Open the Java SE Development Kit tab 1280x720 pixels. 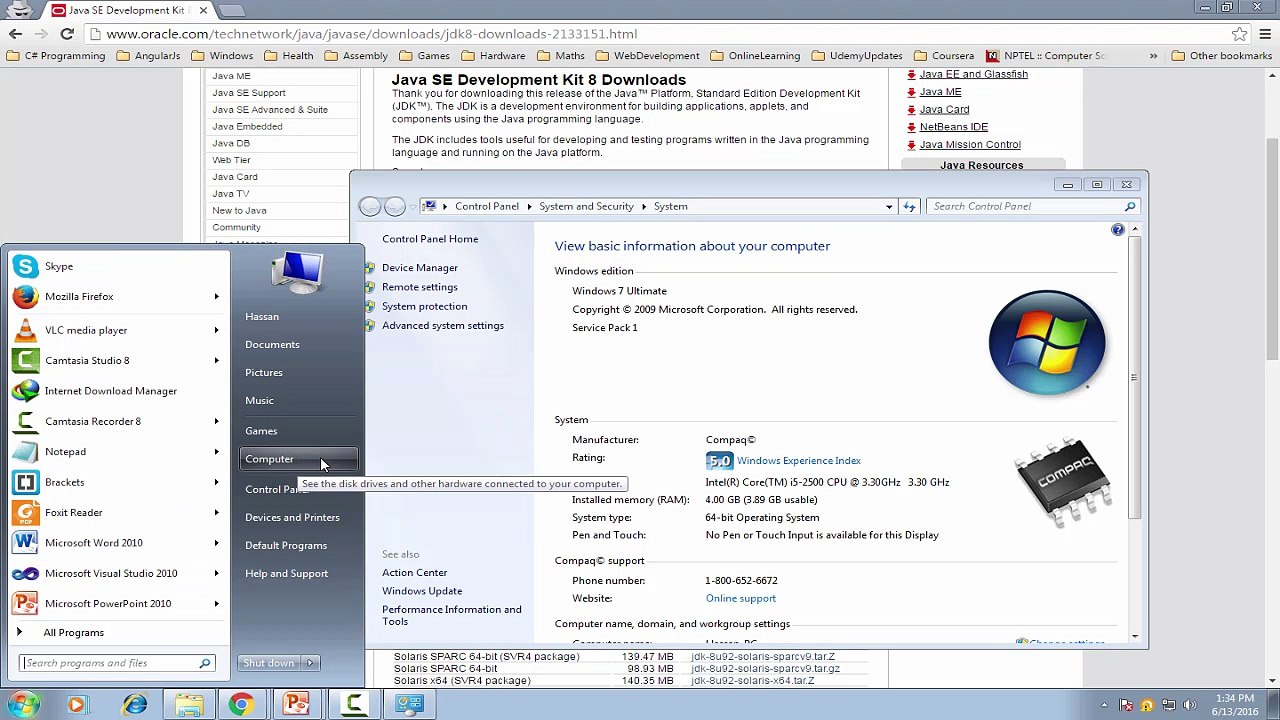pos(130,10)
